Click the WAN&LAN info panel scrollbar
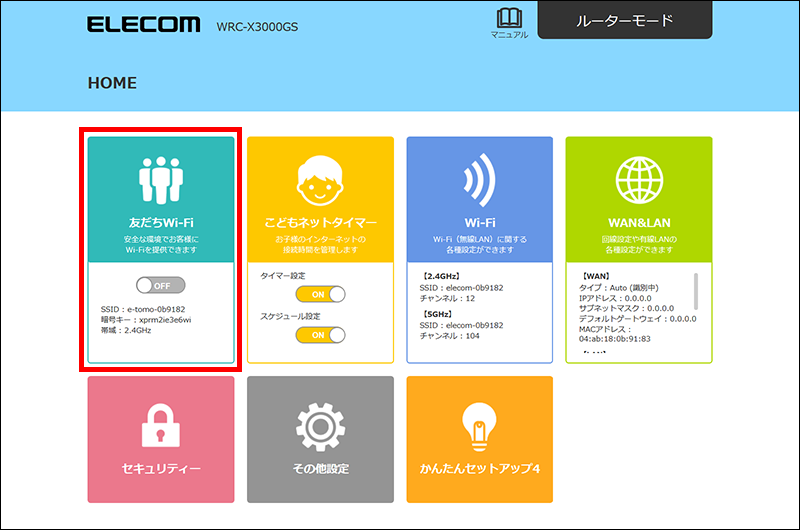Screen dimensions: 800x530 point(695,291)
